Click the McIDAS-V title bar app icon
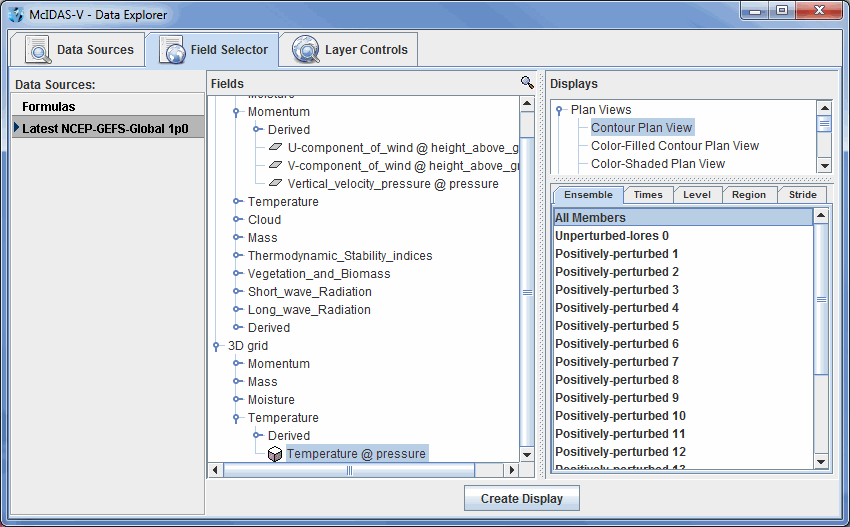Viewport: 850px width, 527px height. 15,15
